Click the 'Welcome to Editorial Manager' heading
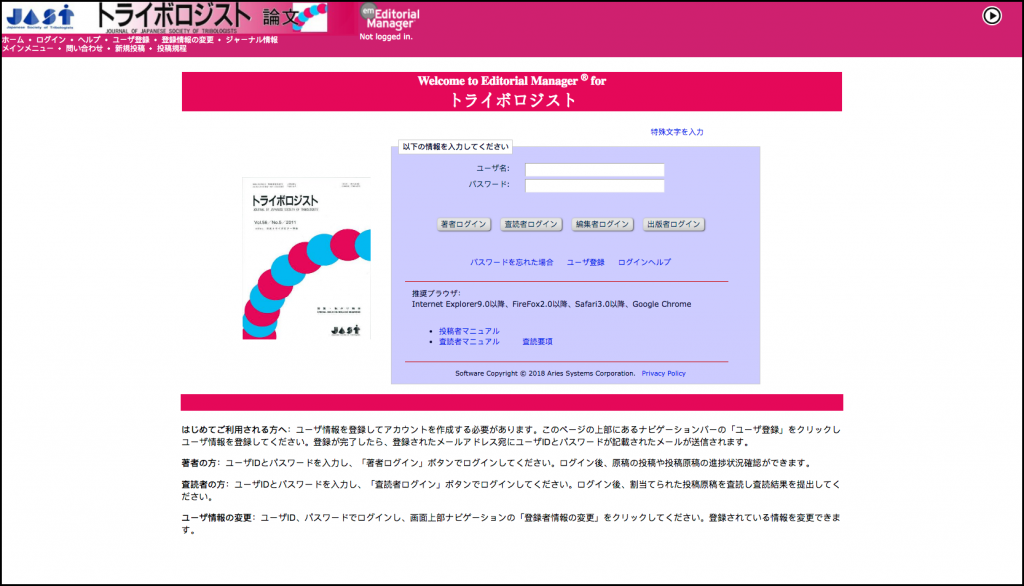The width and height of the screenshot is (1024, 586). (x=512, y=81)
